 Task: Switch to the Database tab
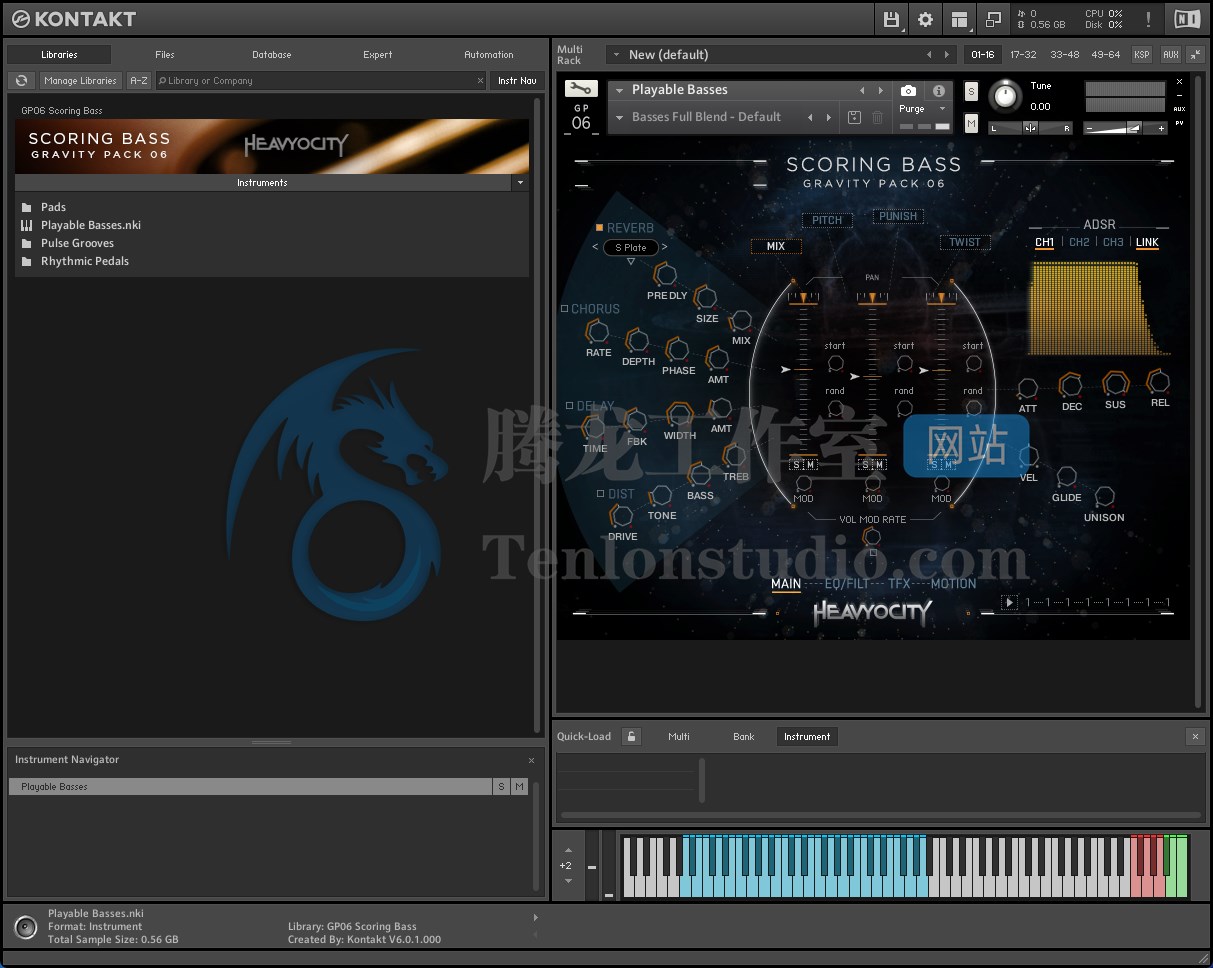click(271, 55)
